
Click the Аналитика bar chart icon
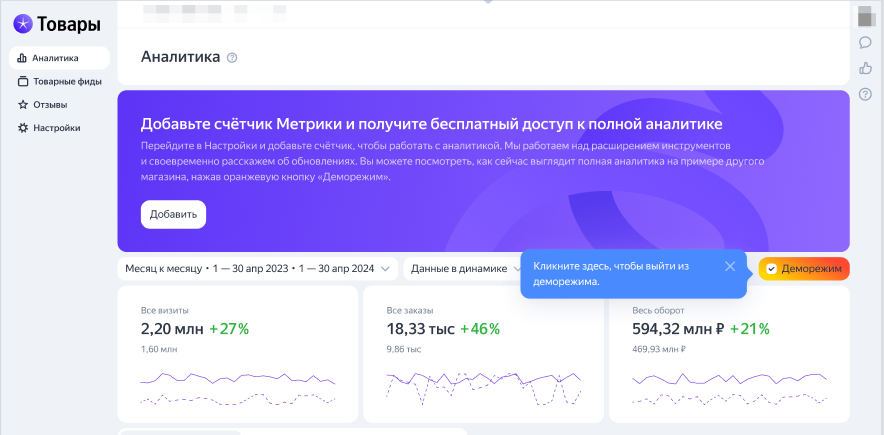click(23, 58)
